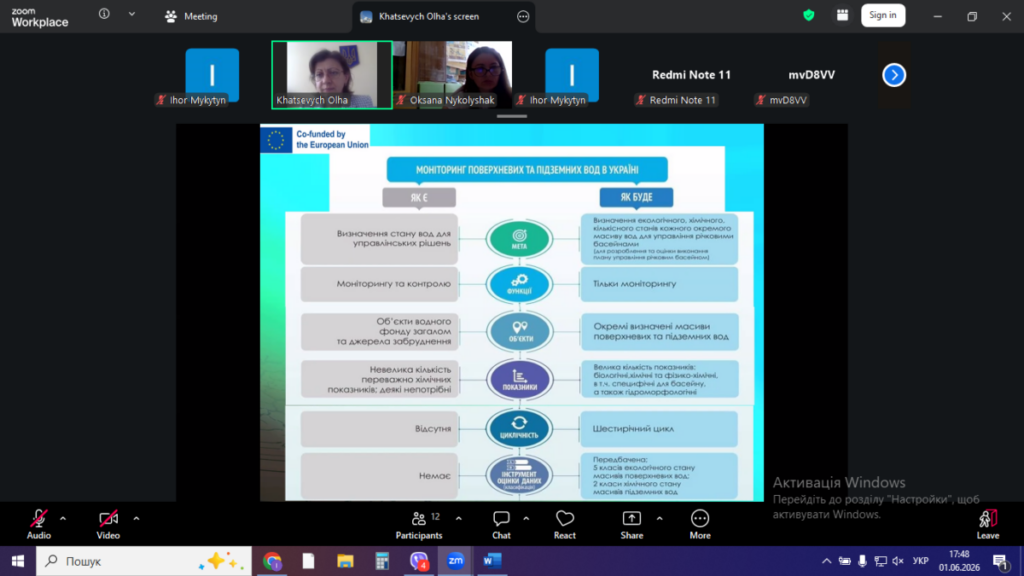Click the microphone tray icon

click(x=862, y=561)
